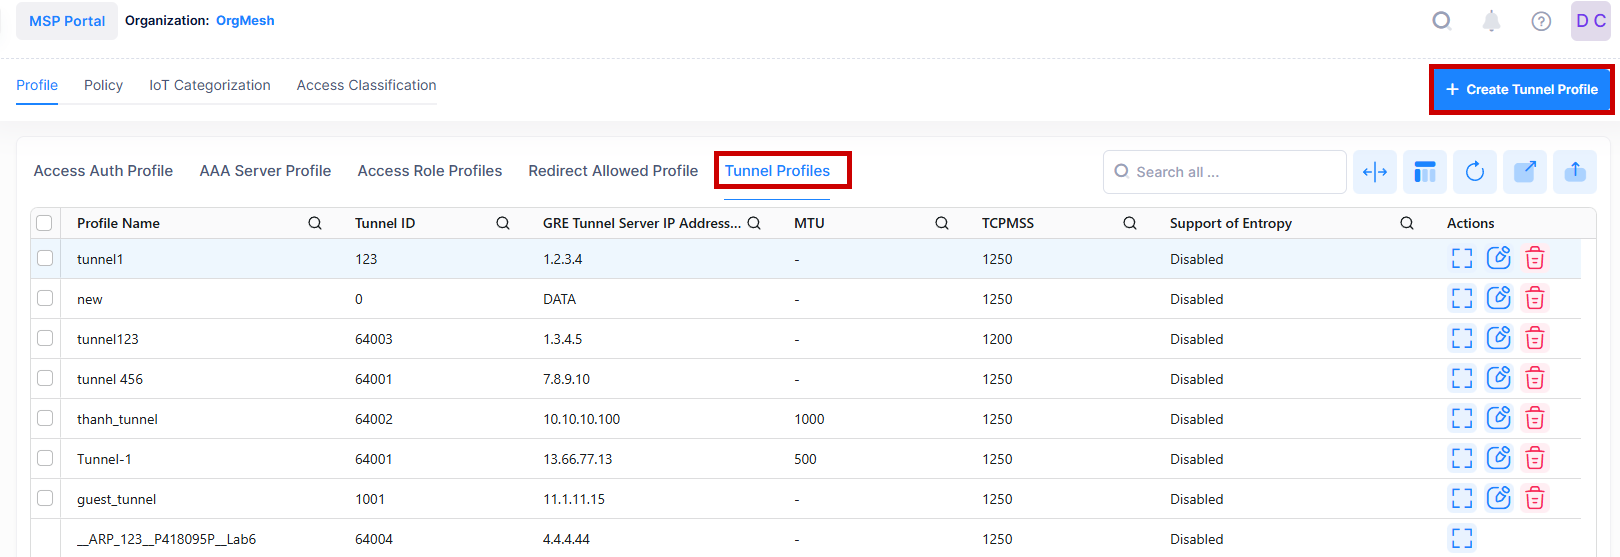Open the column settings icon
Image resolution: width=1620 pixels, height=557 pixels.
tap(1425, 172)
